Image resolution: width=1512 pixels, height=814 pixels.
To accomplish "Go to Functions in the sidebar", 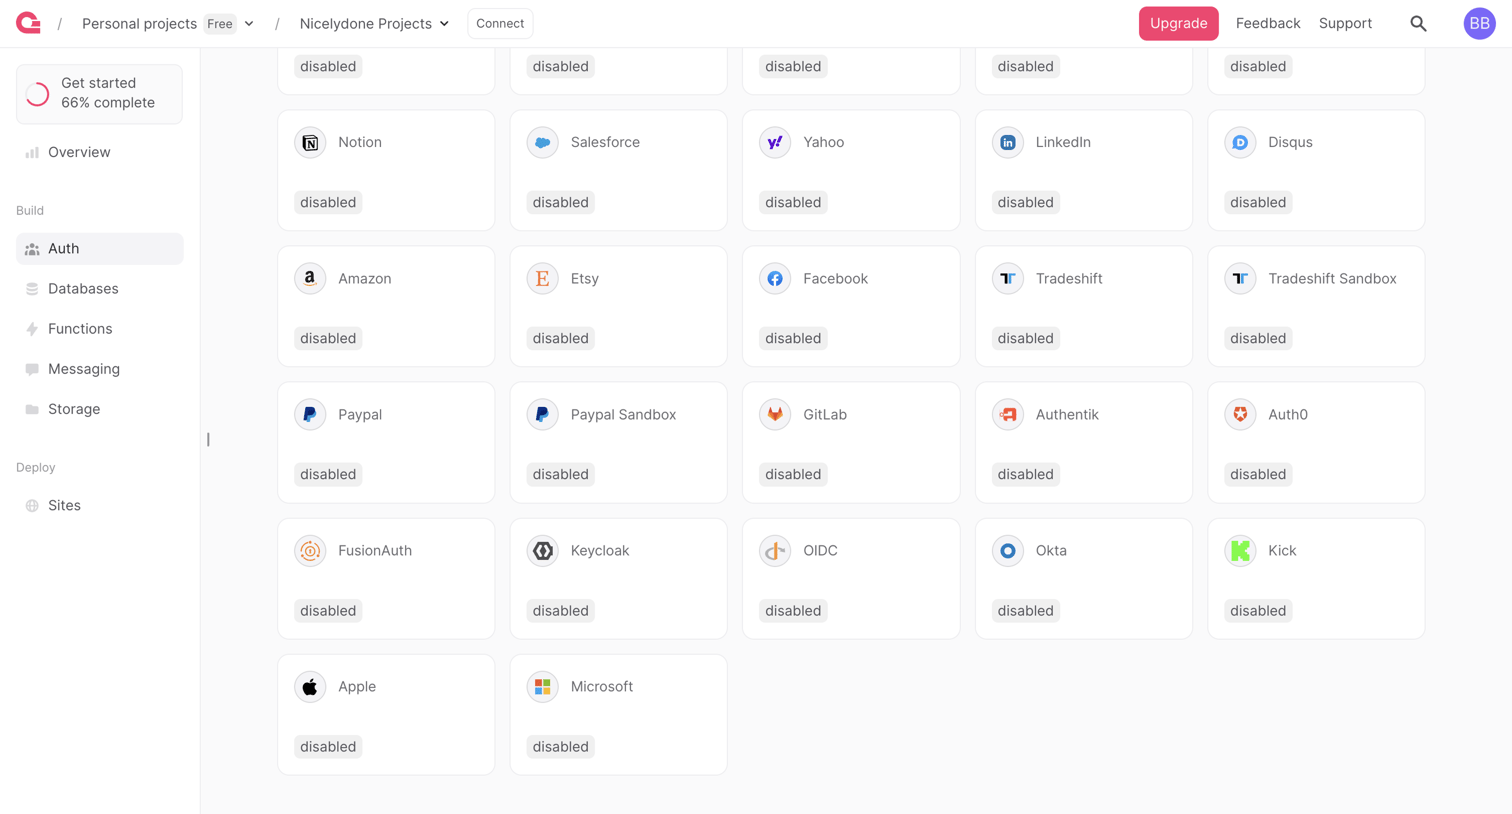I will pyautogui.click(x=100, y=328).
